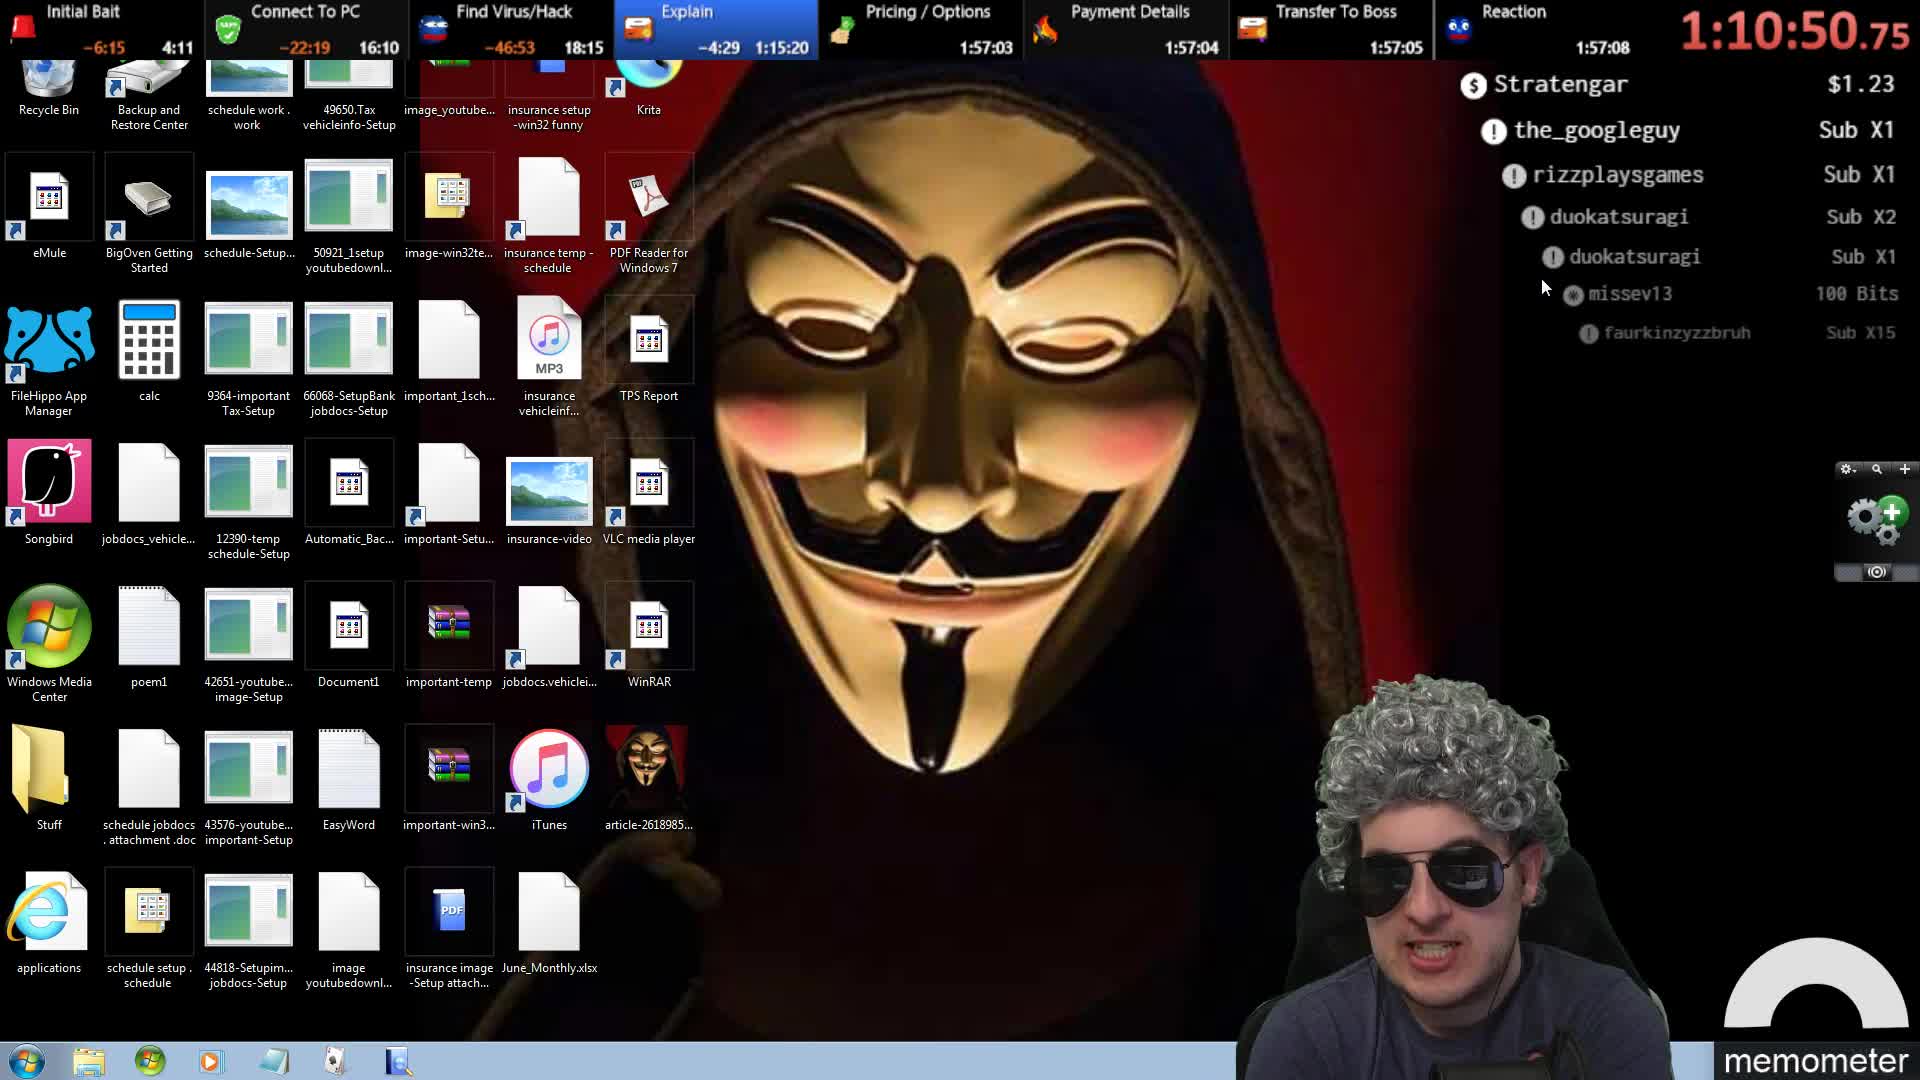Open the important-temp WinRAR archive
The image size is (1920, 1080).
click(x=449, y=626)
